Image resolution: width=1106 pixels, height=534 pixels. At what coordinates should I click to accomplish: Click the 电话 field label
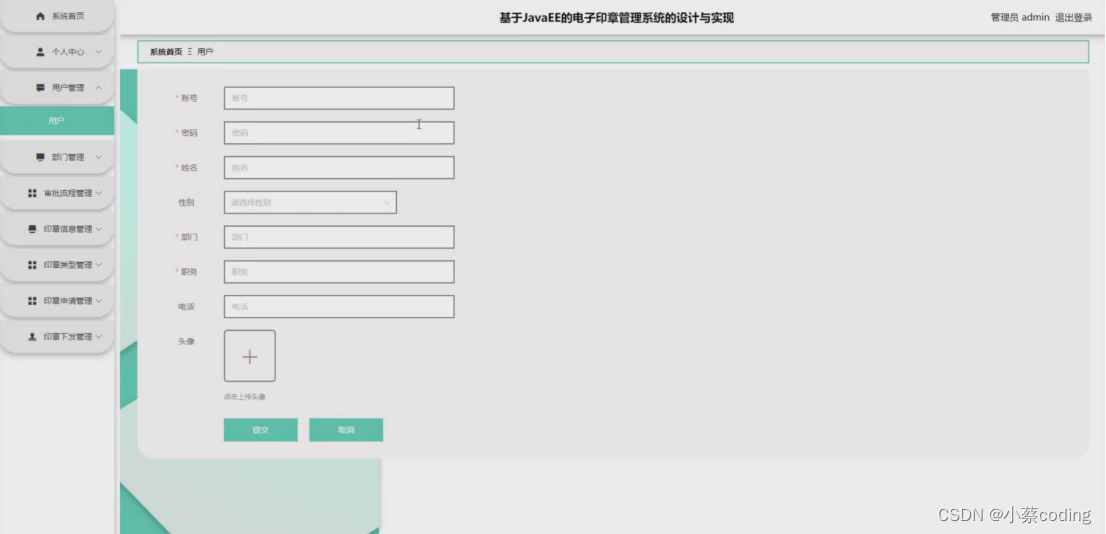point(186,307)
